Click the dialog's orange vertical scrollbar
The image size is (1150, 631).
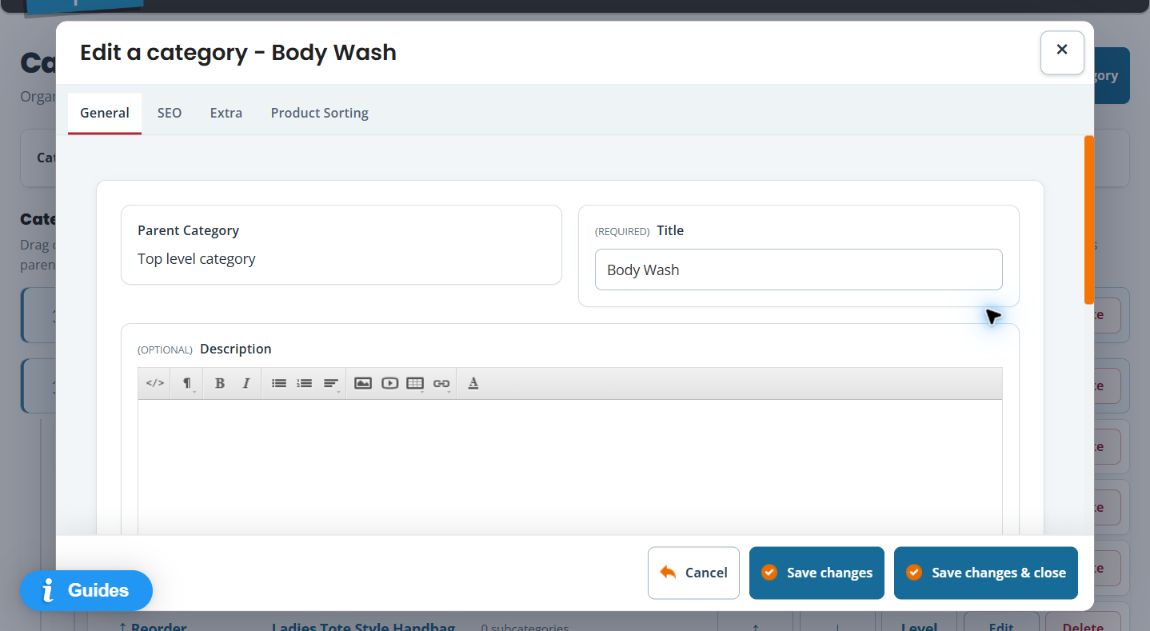[x=1089, y=219]
